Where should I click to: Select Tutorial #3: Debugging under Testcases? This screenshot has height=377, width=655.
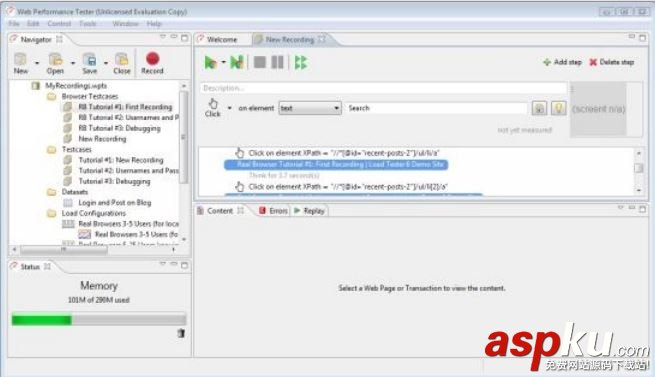(x=114, y=181)
